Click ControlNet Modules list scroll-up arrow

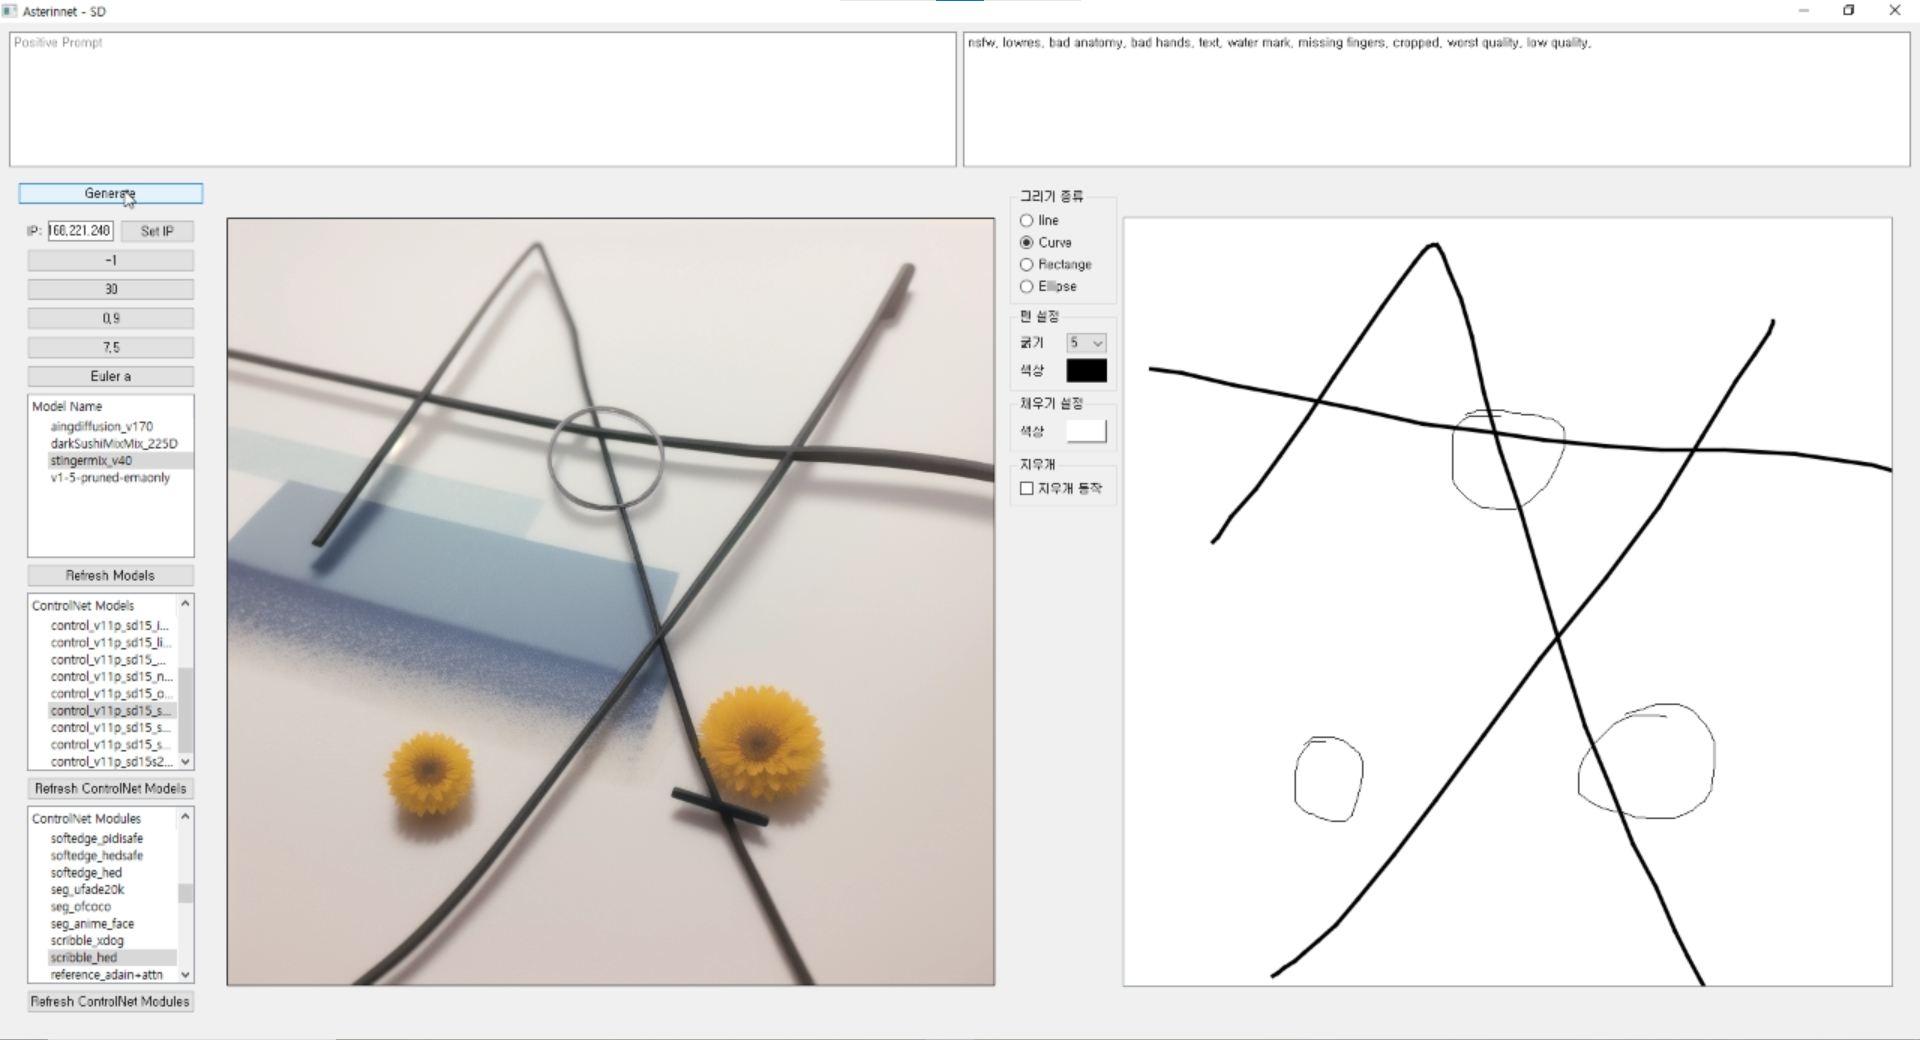point(185,817)
